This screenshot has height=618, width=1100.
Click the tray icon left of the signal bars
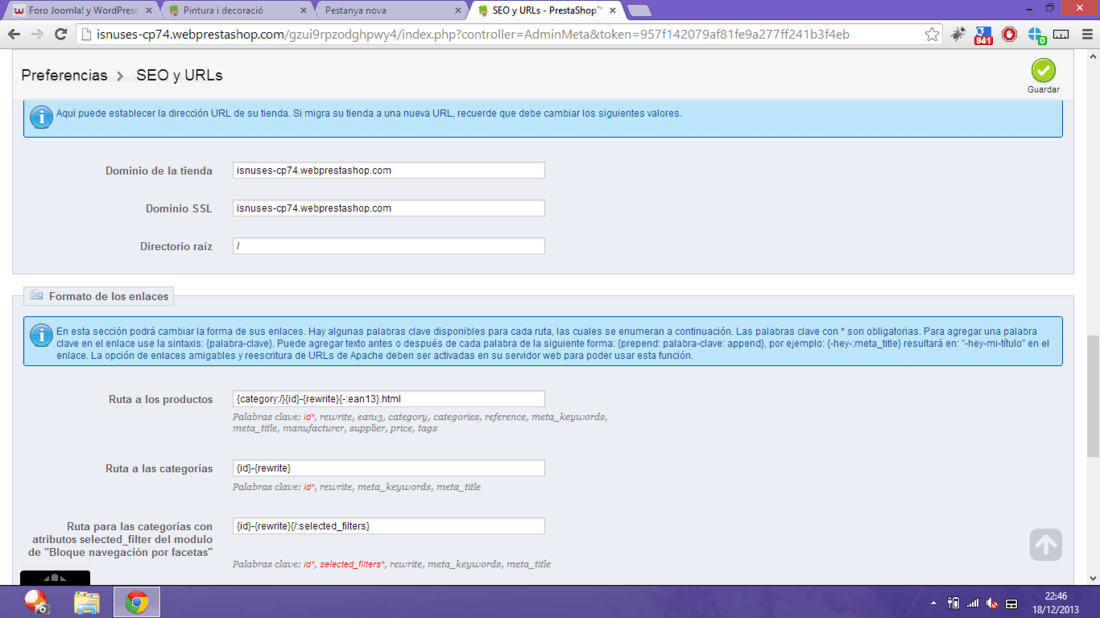click(953, 603)
